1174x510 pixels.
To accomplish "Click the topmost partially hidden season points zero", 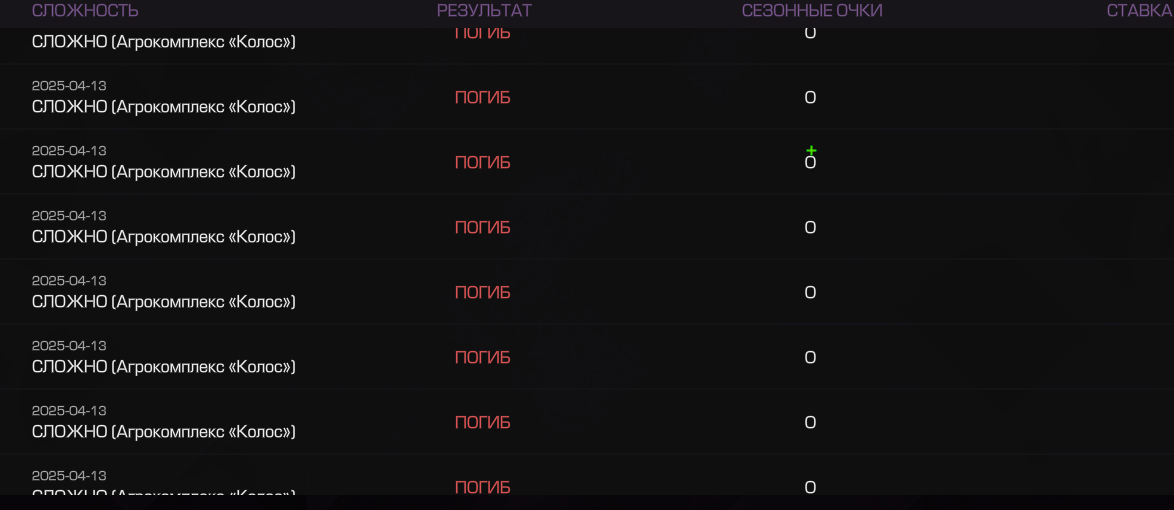I will [810, 34].
